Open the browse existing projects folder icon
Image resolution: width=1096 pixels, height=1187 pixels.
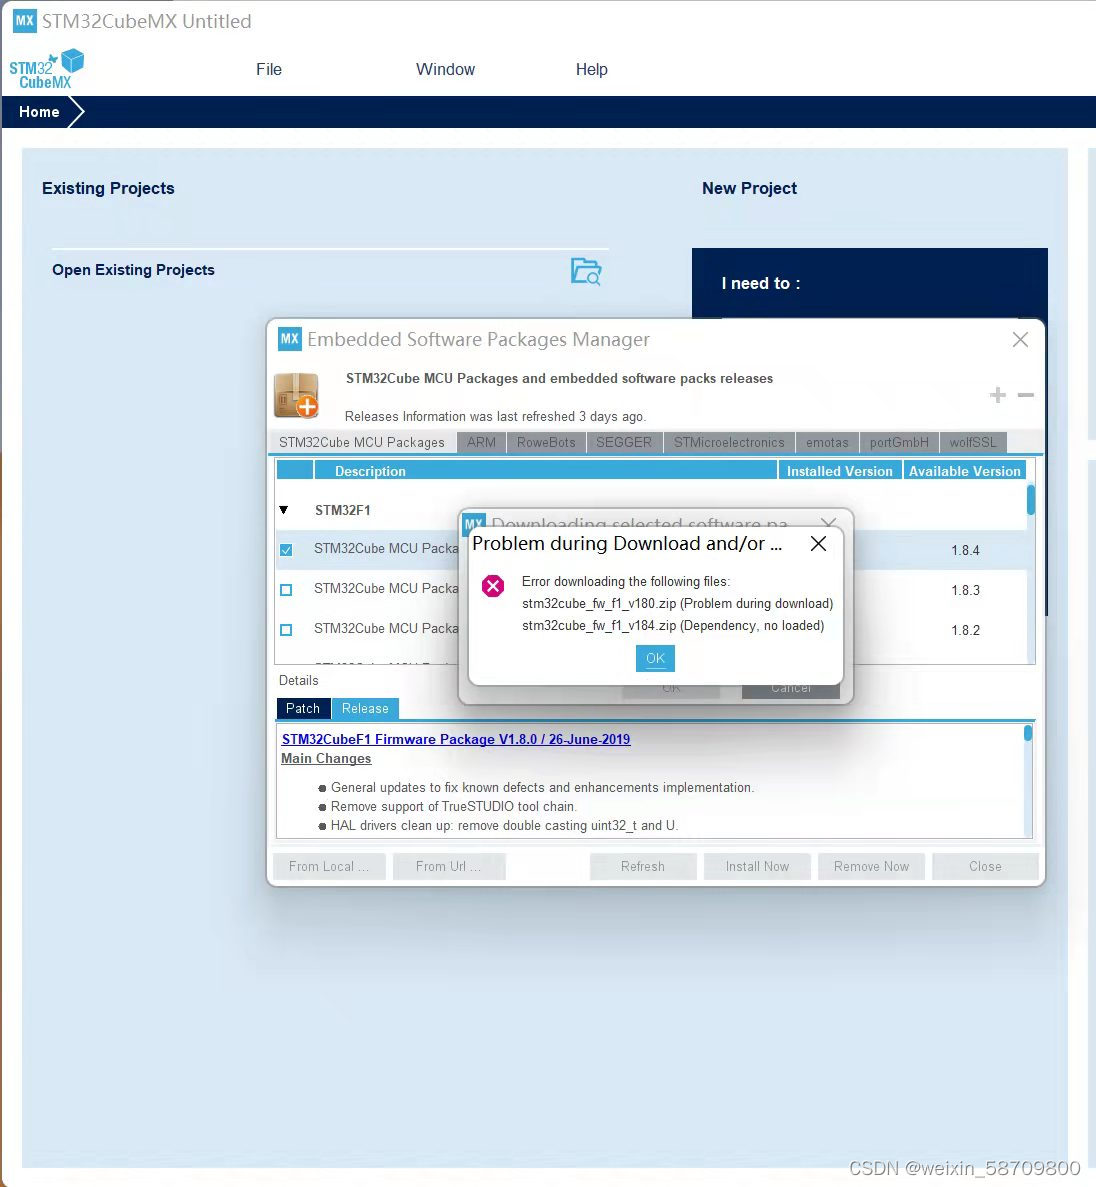point(586,271)
